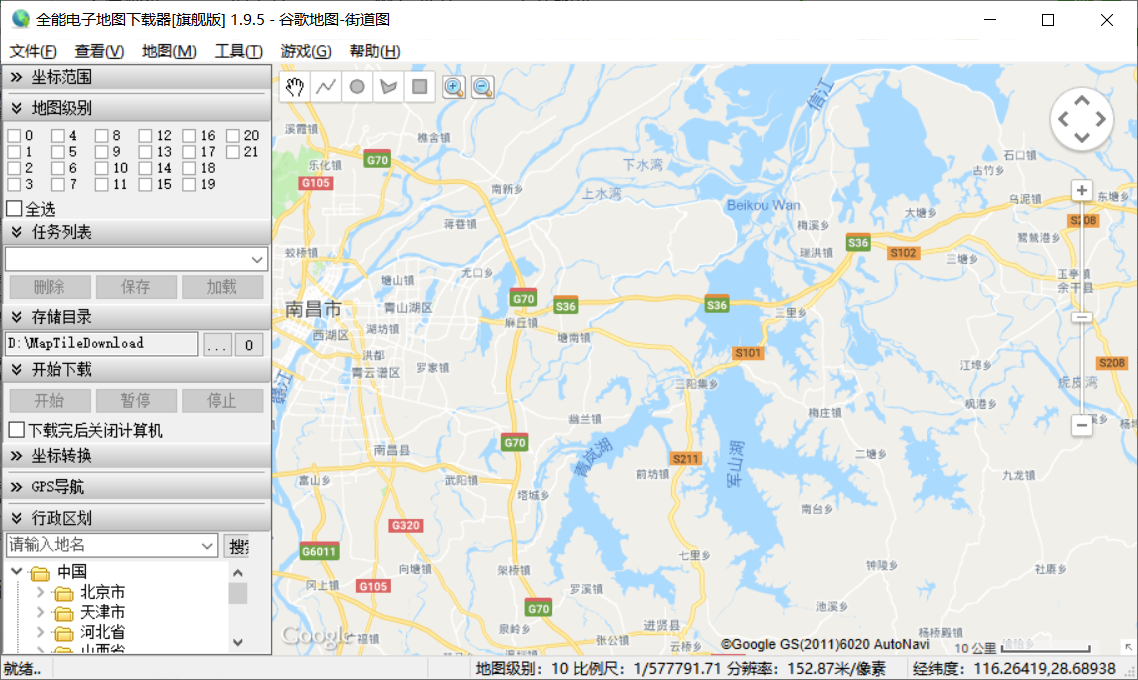Expand the GPS导航 panel
Viewport: 1138px width, 680px height.
(136, 487)
